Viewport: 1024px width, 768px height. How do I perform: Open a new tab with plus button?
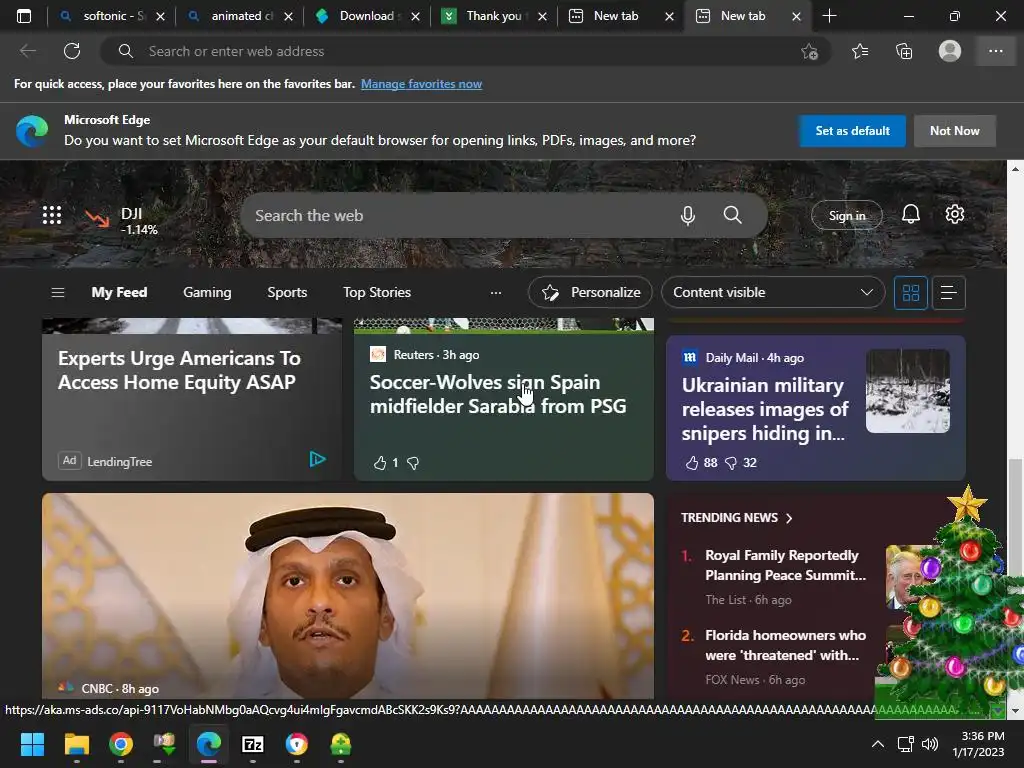coord(829,16)
